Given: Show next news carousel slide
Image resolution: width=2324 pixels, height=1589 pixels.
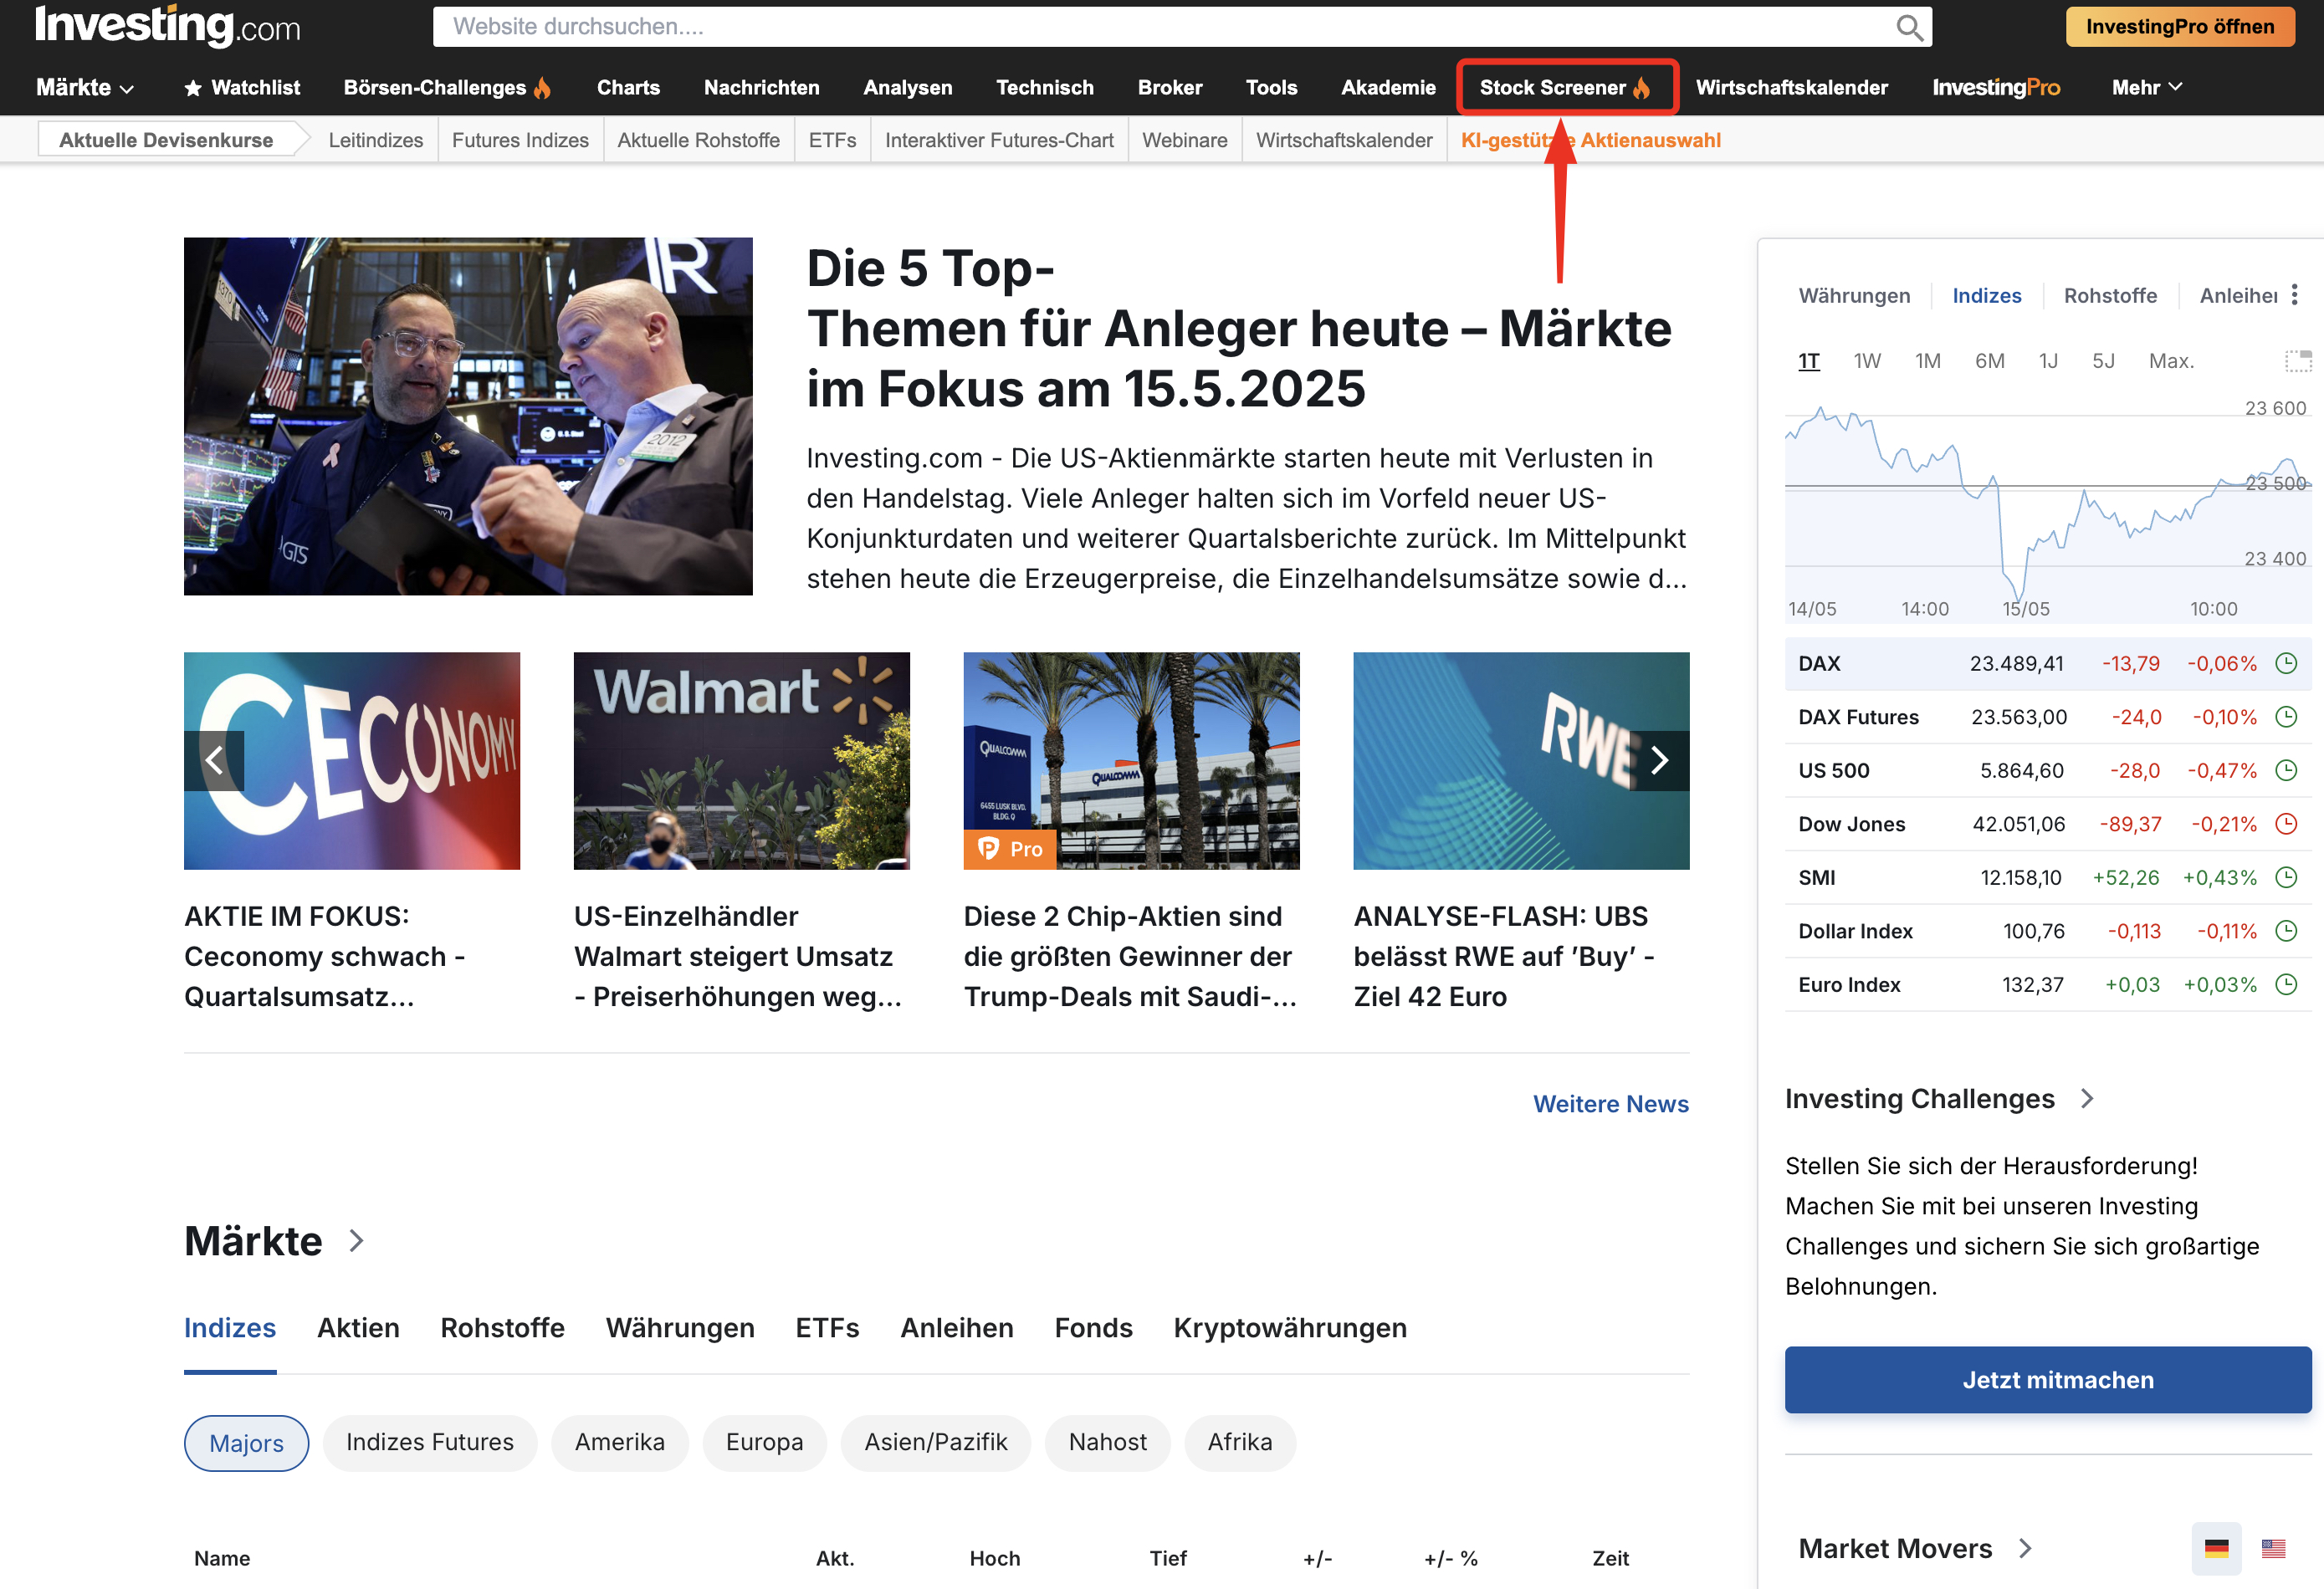Looking at the screenshot, I should pyautogui.click(x=1659, y=761).
